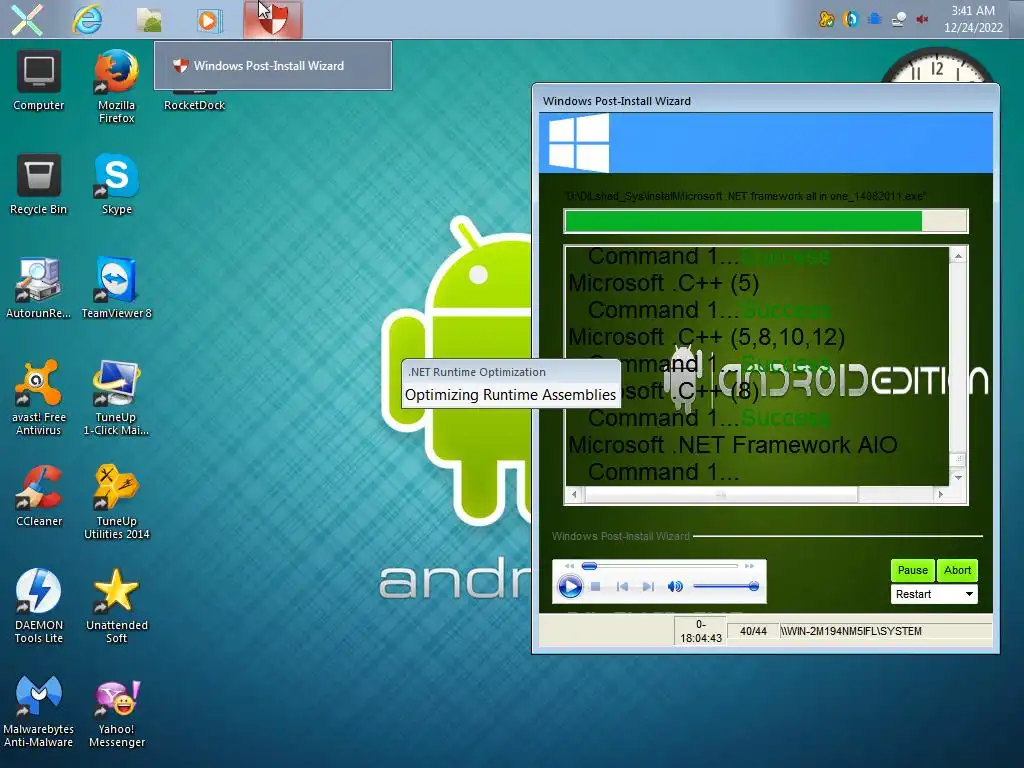The image size is (1024, 768).
Task: Click the log list scroll up arrow
Action: 958,256
